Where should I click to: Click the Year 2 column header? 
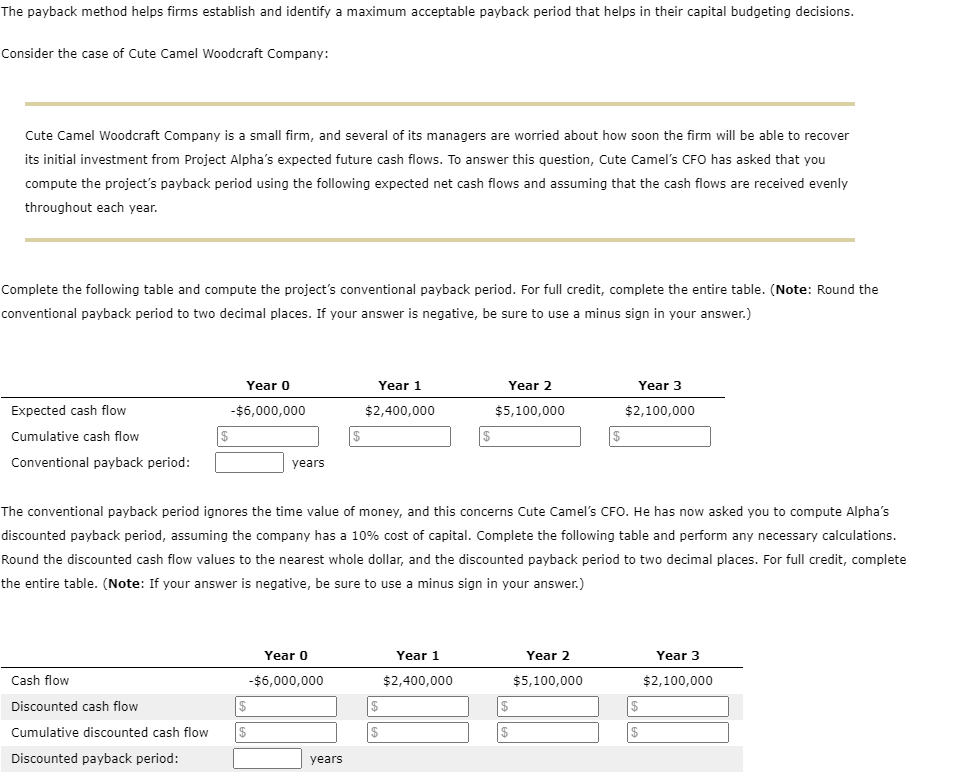coord(529,385)
